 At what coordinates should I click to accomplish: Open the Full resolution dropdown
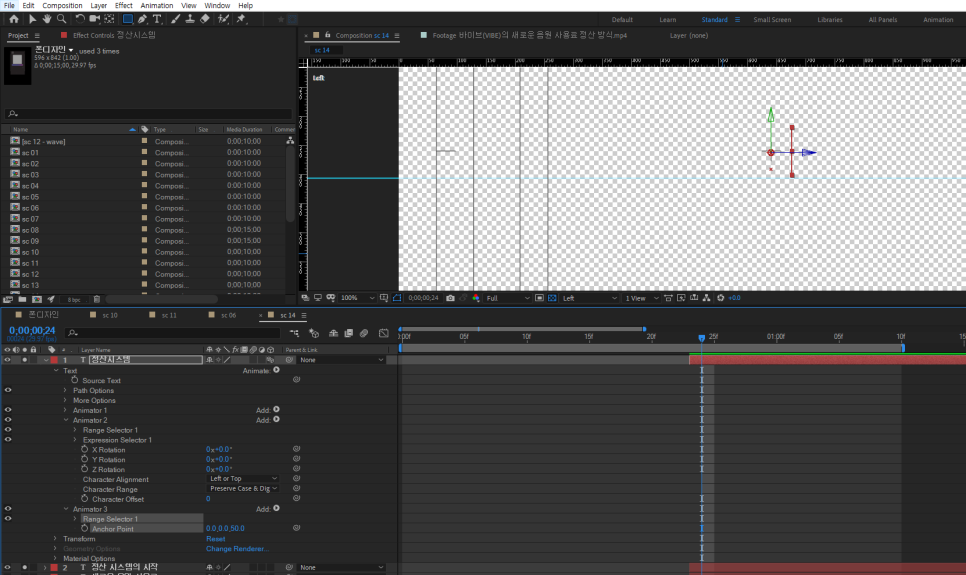click(x=507, y=298)
